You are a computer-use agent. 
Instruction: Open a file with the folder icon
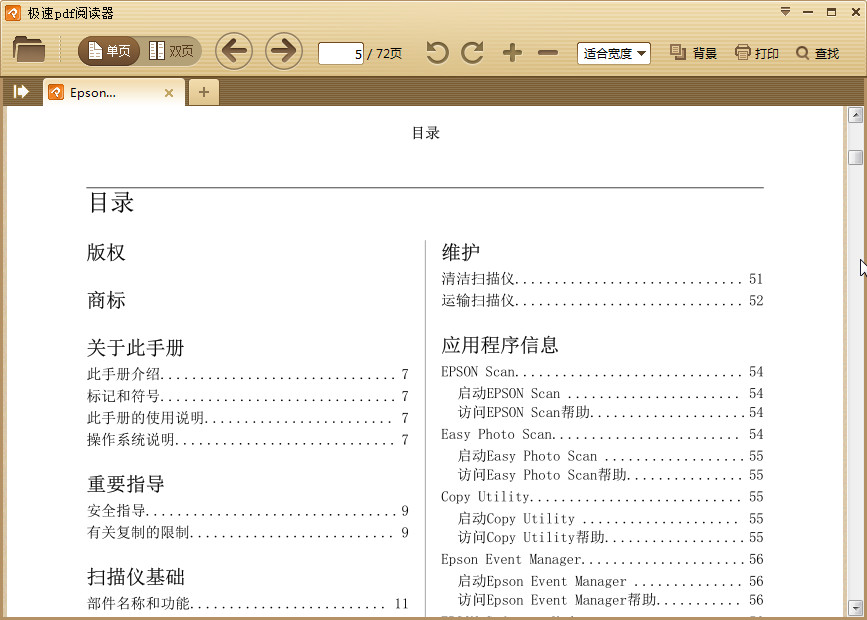29,50
